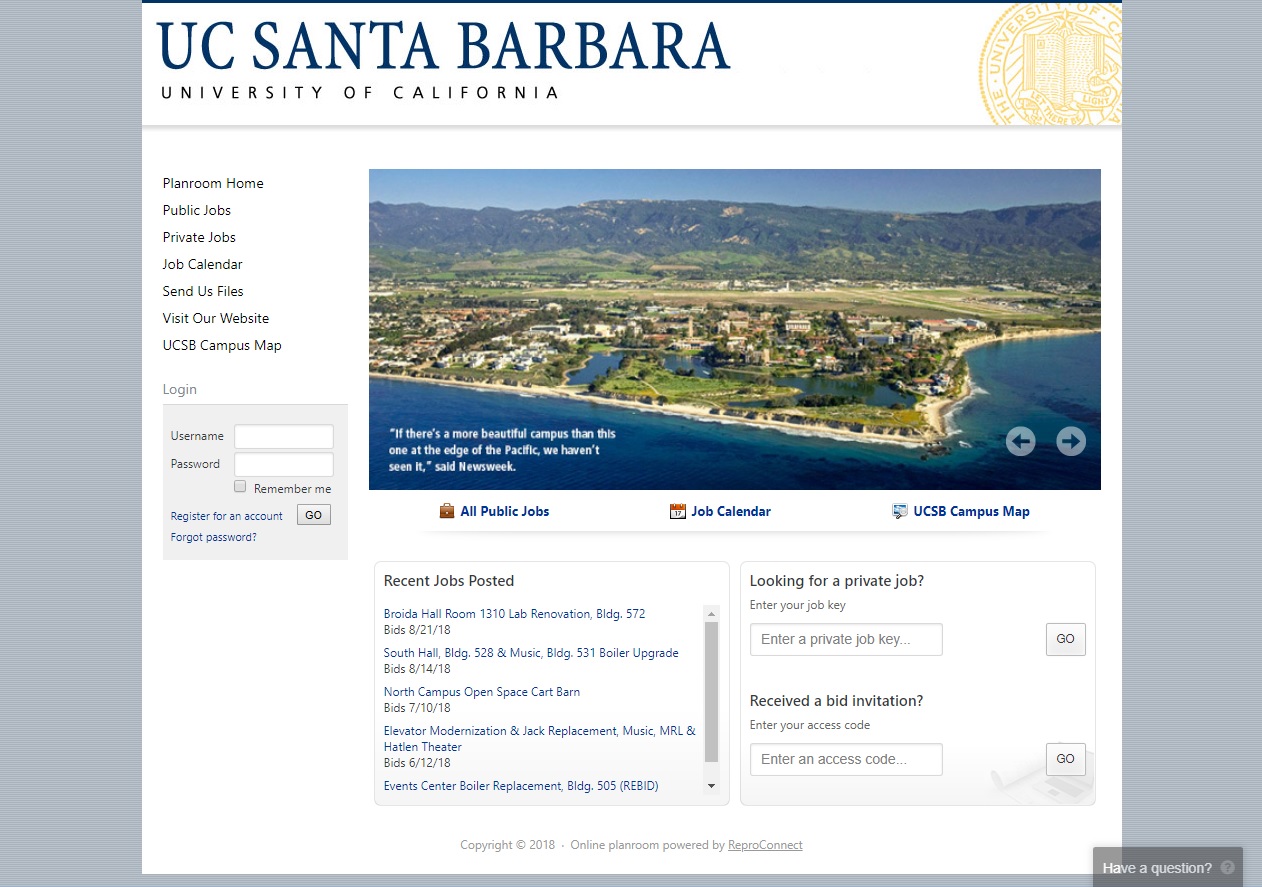The width and height of the screenshot is (1262, 887).
Task: Open North Campus Open Space Cart Barn job
Action: (482, 692)
